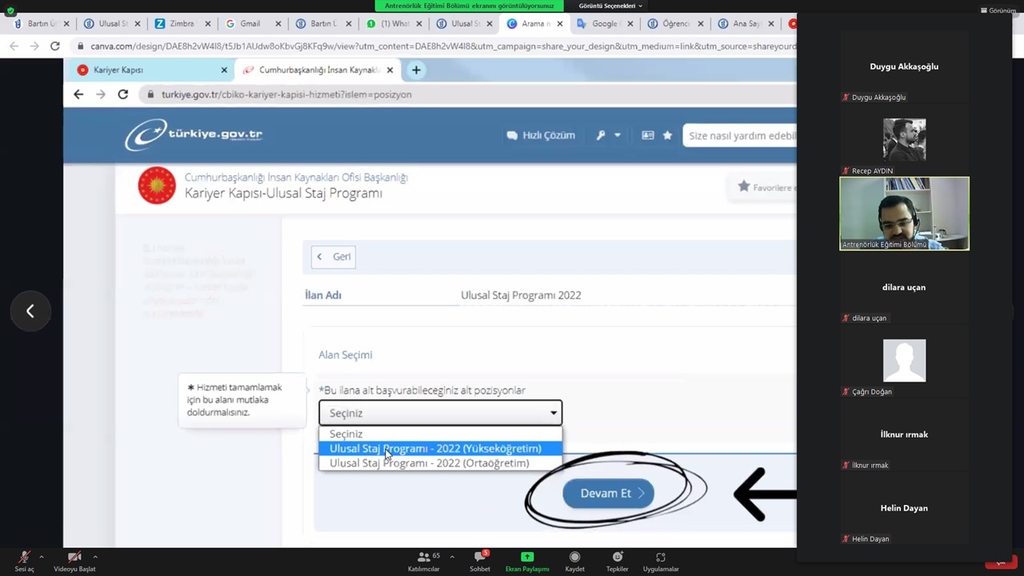
Task: Go to previous slide with left arrow
Action: click(30, 311)
